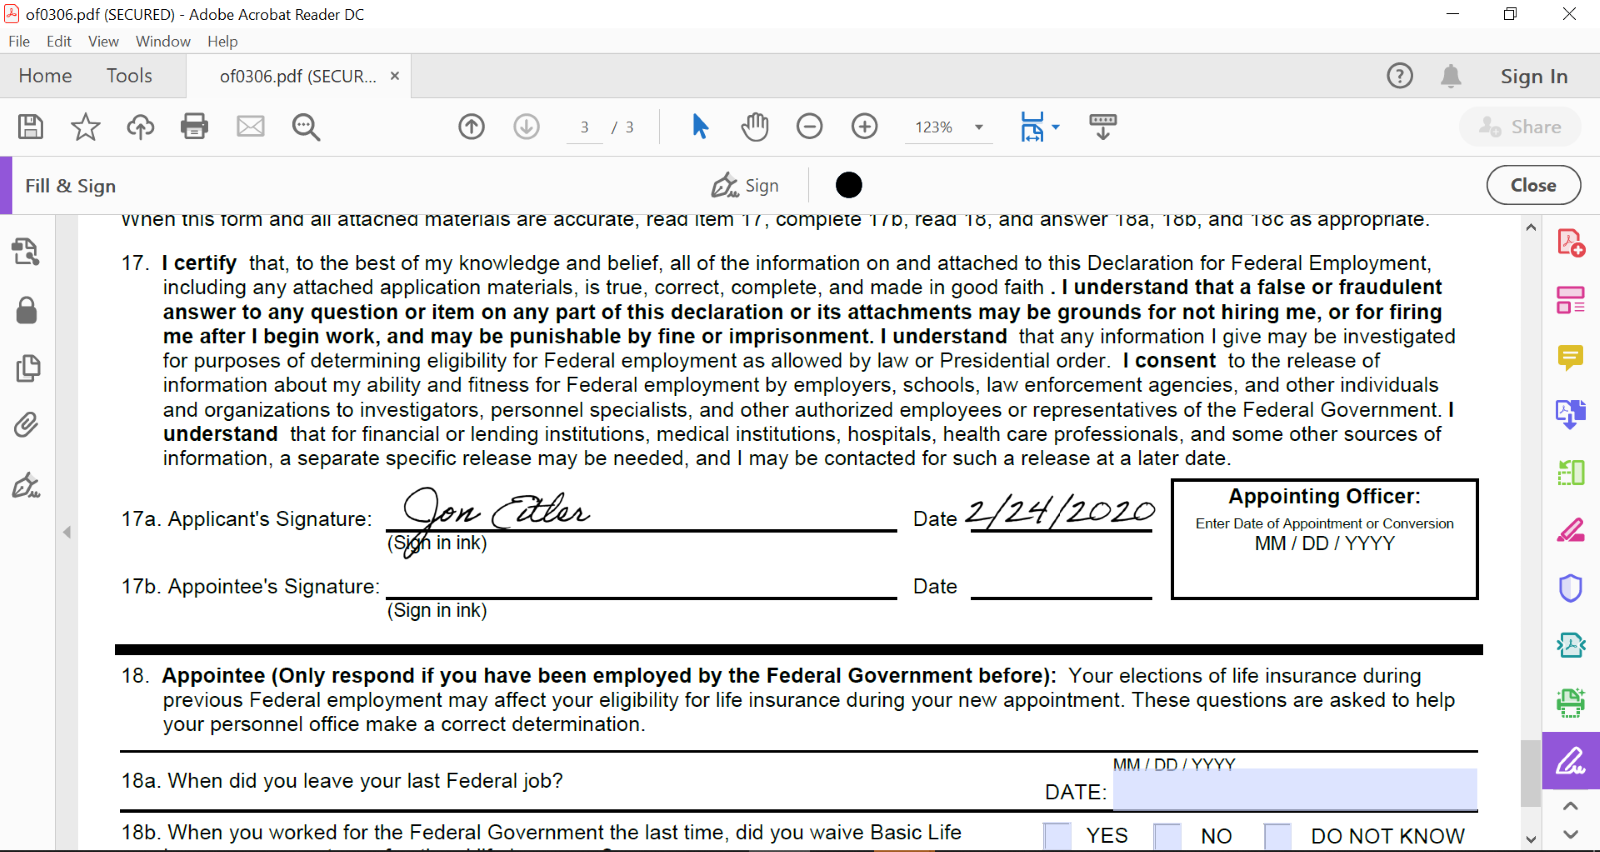Collapse the left navigation pane arrow
This screenshot has width=1600, height=852.
[67, 532]
